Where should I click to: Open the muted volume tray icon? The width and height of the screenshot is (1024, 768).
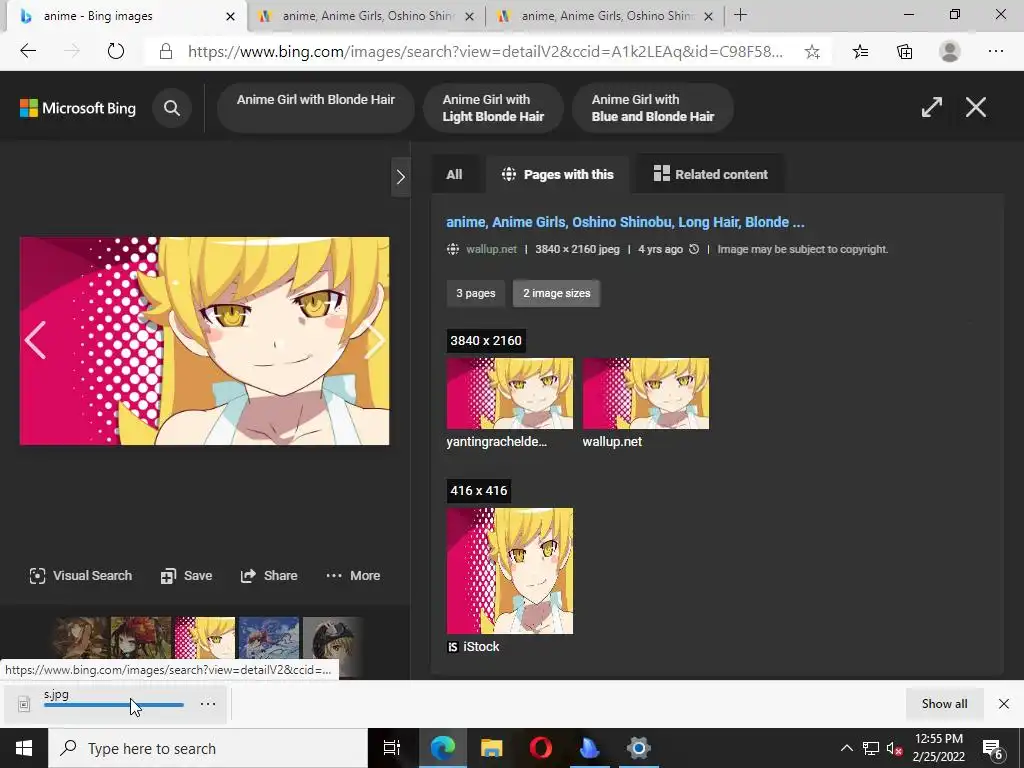894,748
